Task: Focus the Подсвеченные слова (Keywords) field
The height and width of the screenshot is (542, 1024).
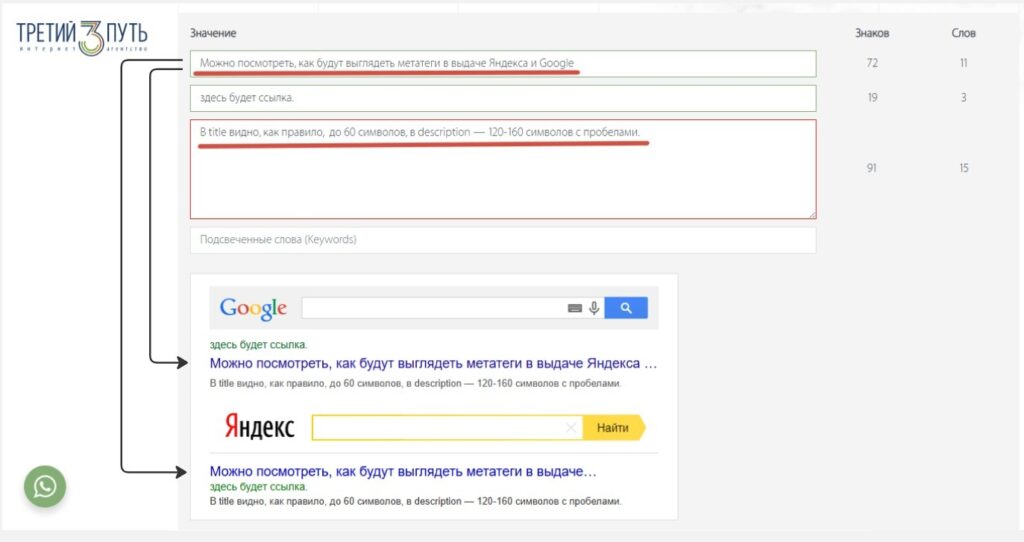Action: pos(503,240)
